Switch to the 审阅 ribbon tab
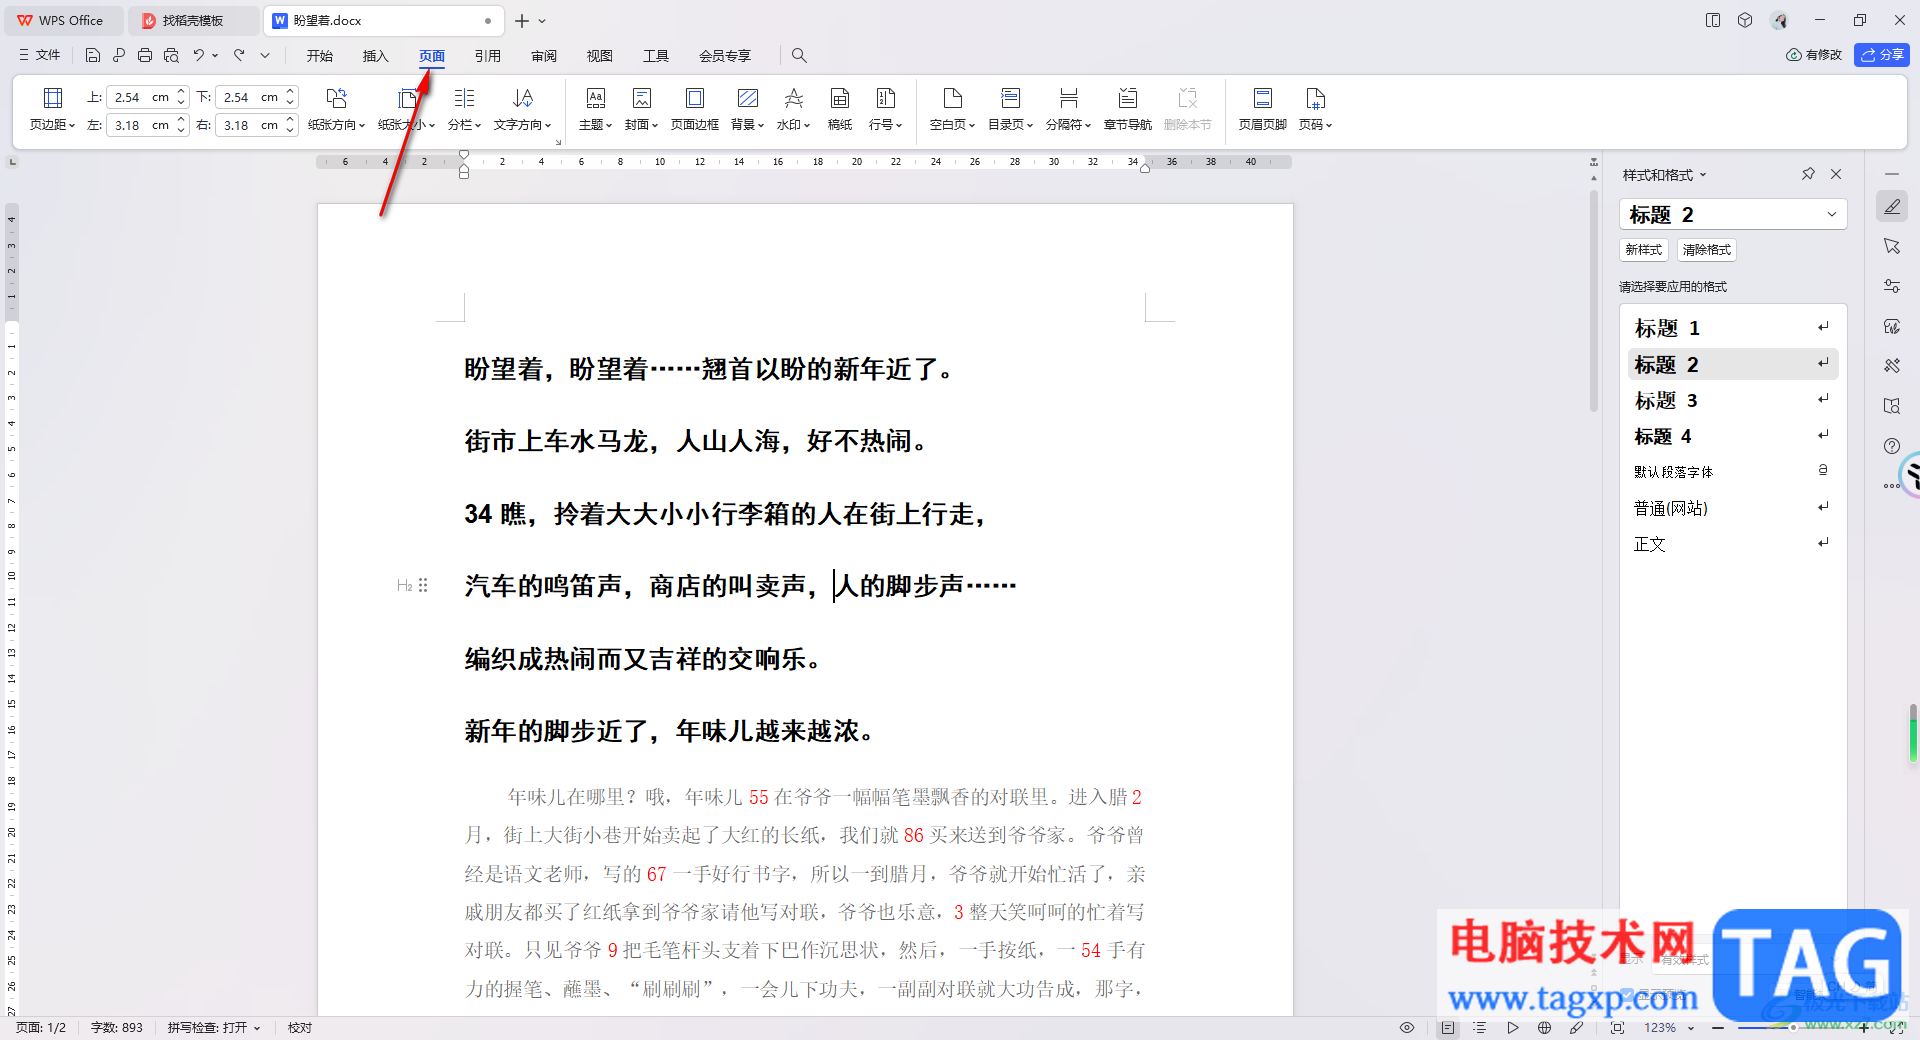The width and height of the screenshot is (1920, 1040). click(544, 56)
